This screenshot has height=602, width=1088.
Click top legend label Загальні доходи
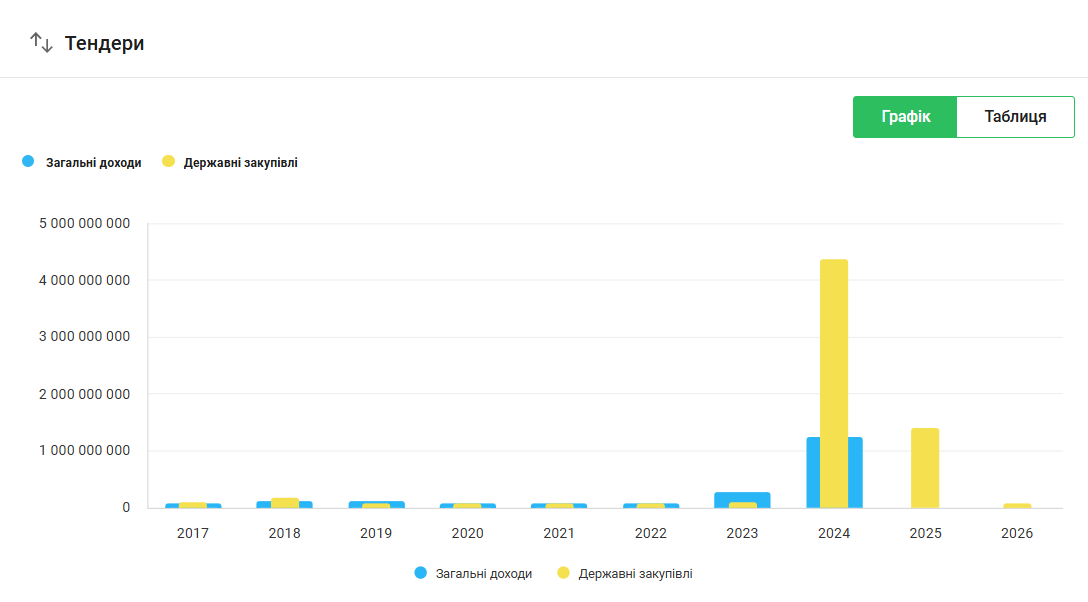(93, 163)
